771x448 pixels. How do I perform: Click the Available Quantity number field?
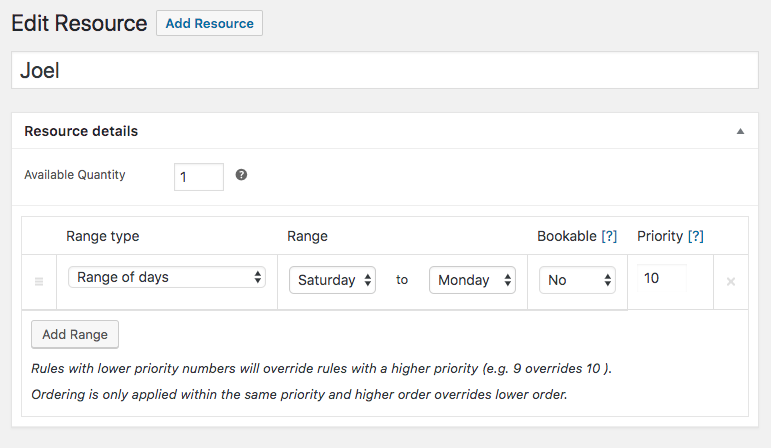198,177
